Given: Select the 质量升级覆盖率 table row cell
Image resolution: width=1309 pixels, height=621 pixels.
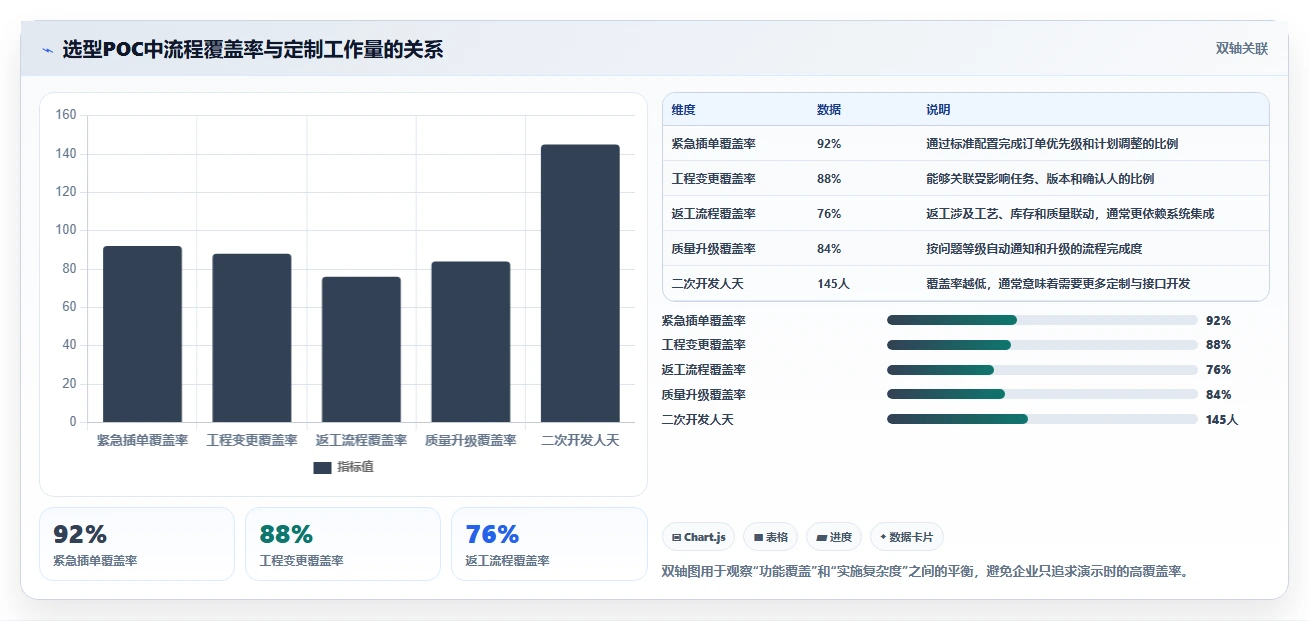Looking at the screenshot, I should pyautogui.click(x=714, y=249).
